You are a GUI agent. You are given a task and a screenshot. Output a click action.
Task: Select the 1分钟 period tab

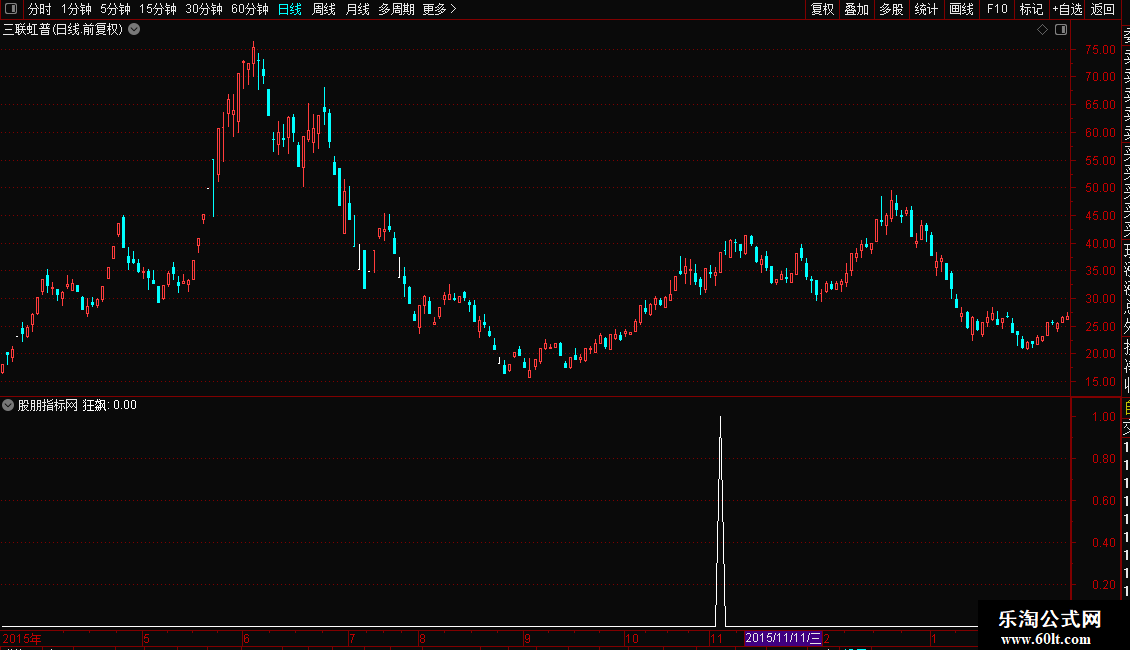(76, 9)
